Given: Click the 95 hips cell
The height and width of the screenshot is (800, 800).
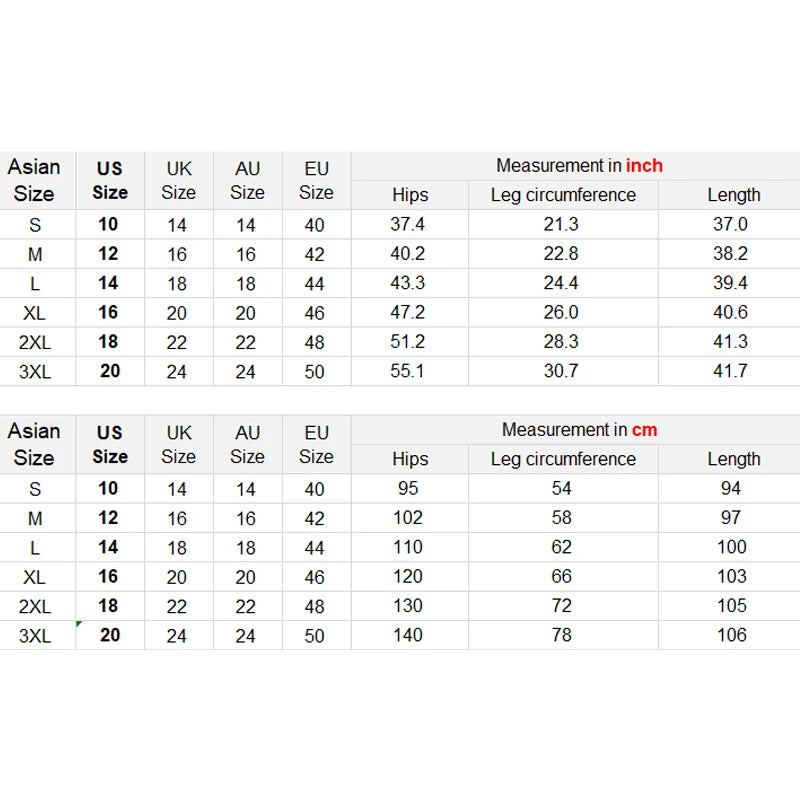Looking at the screenshot, I should click(x=408, y=489).
